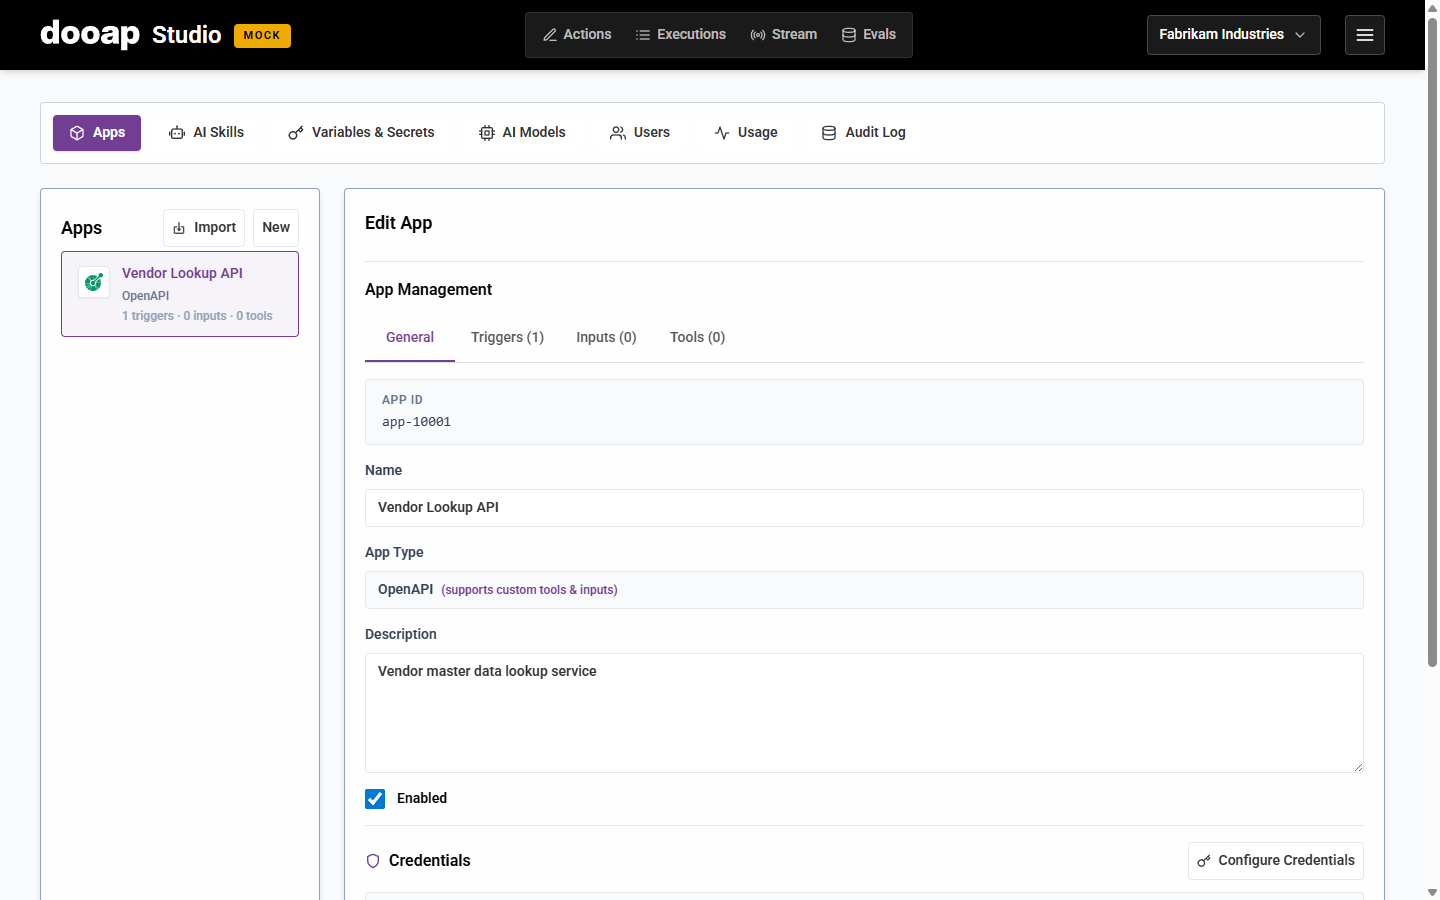The height and width of the screenshot is (900, 1440).
Task: Click the Import download icon
Action: click(179, 228)
